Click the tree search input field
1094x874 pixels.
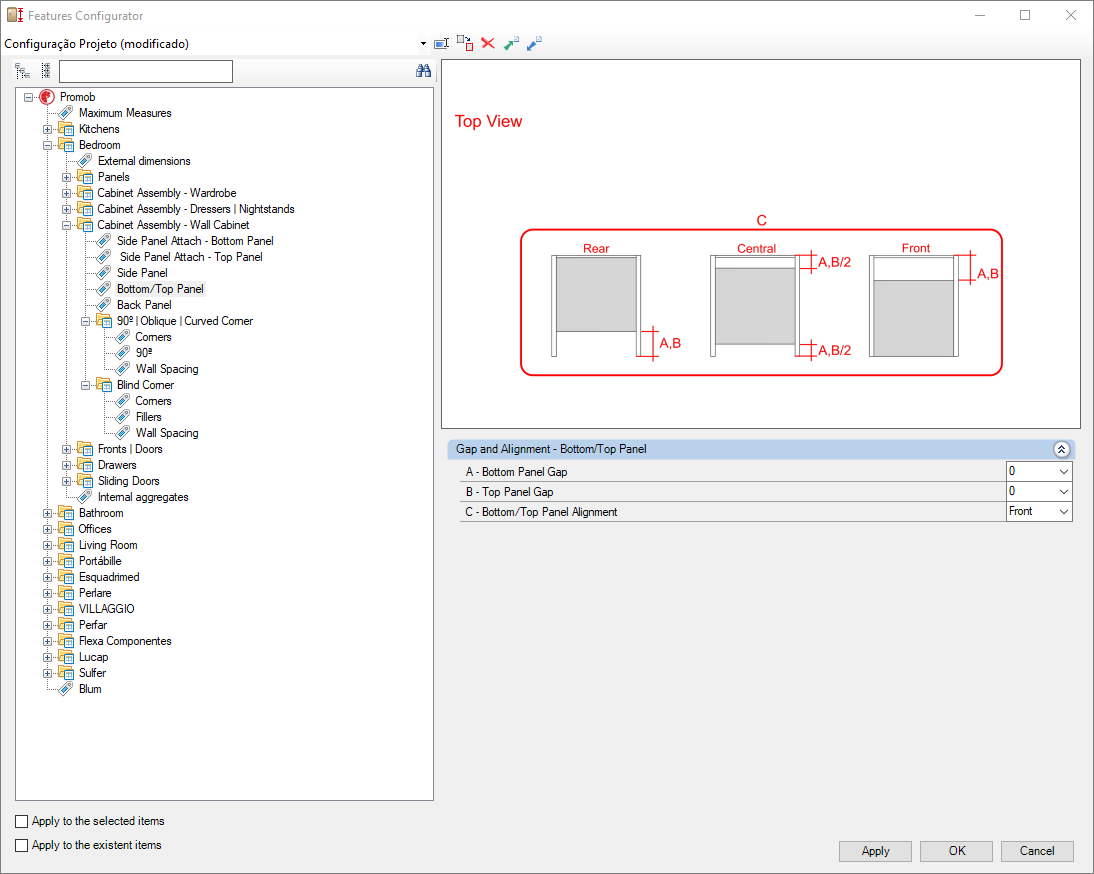coord(145,71)
